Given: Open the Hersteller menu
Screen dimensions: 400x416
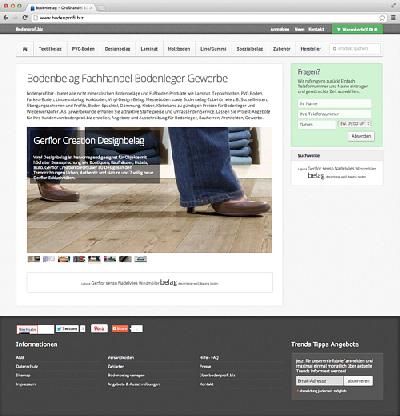Looking at the screenshot, I should click(x=310, y=49).
